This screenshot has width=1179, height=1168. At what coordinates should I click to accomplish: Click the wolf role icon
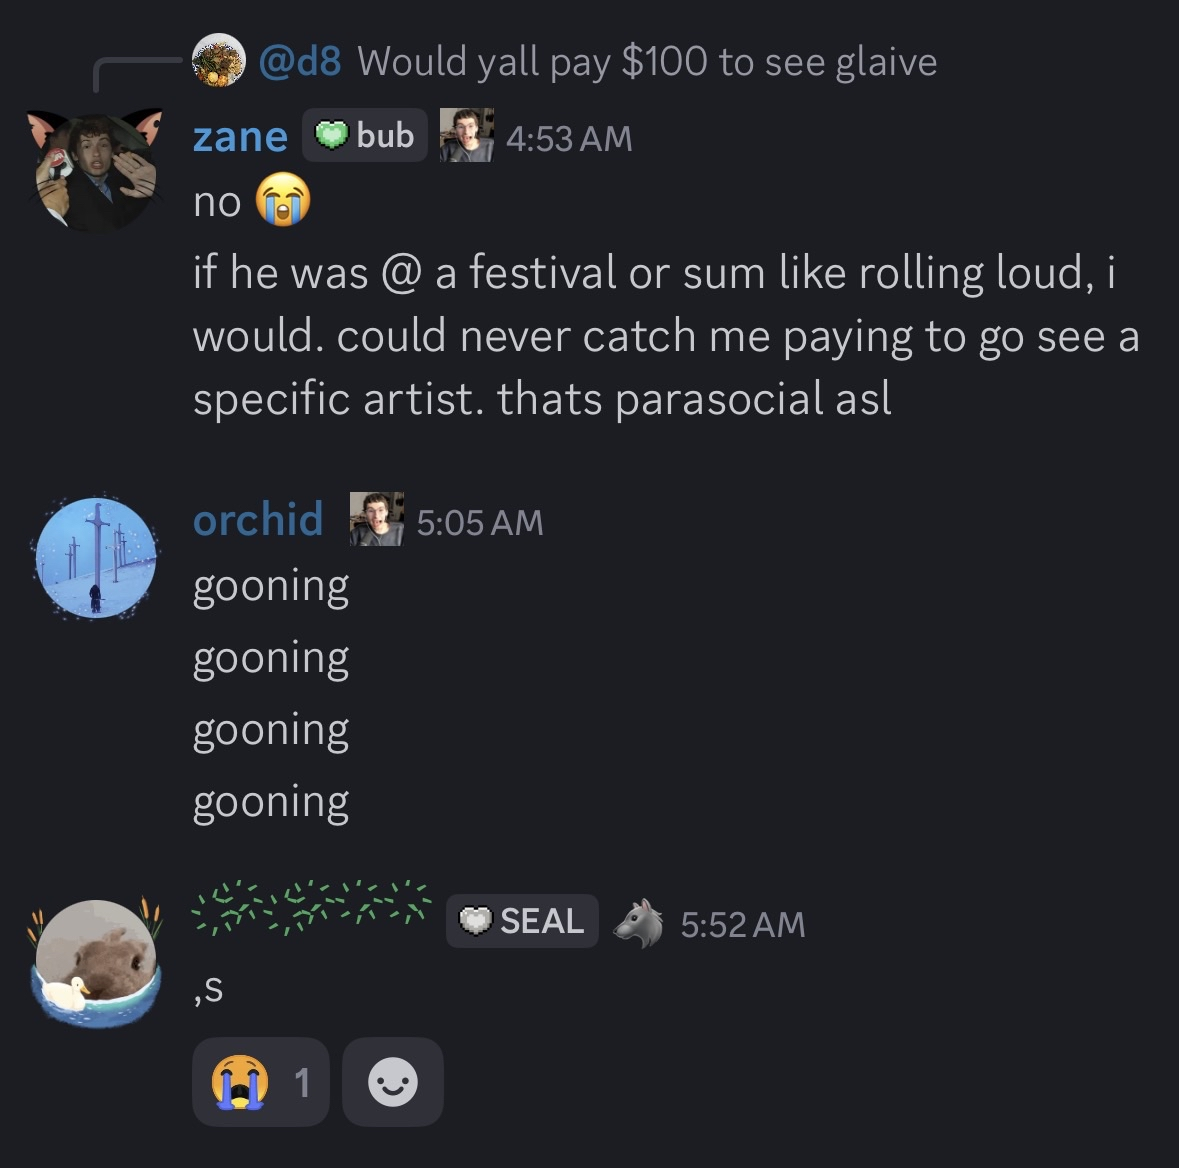coord(639,922)
